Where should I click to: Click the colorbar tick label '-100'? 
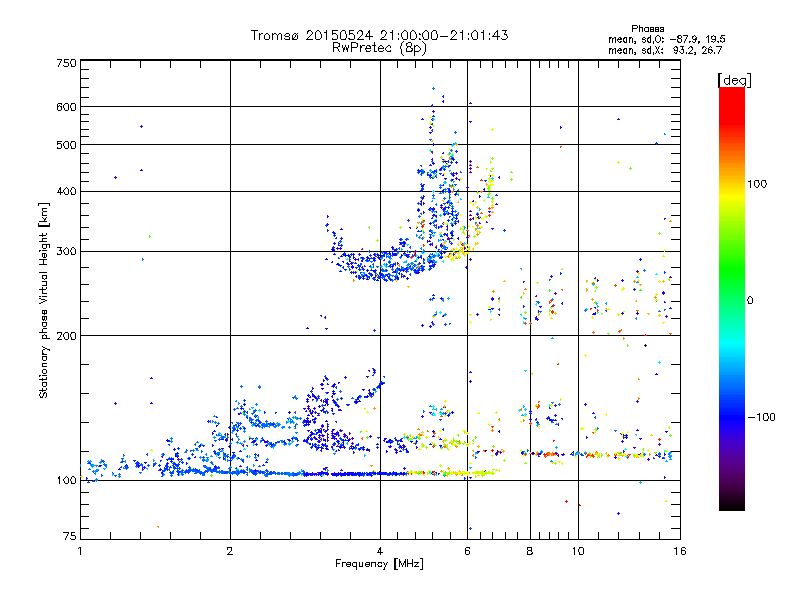tap(761, 417)
